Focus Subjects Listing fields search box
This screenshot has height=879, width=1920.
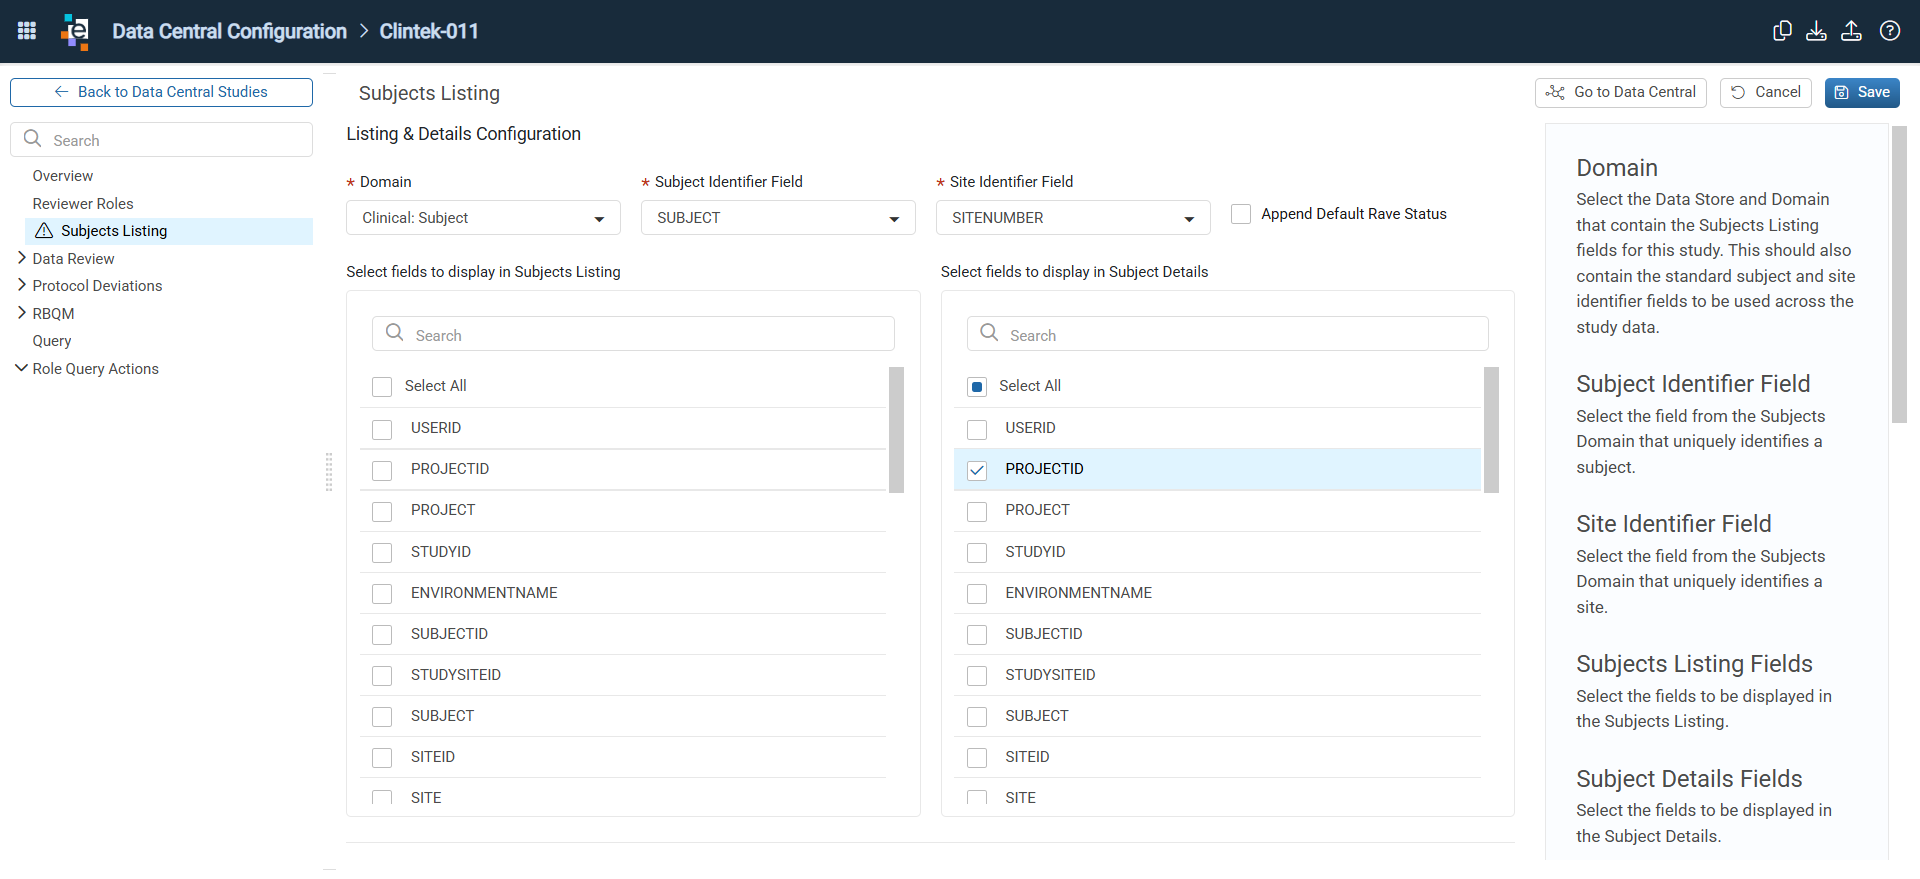click(x=633, y=334)
